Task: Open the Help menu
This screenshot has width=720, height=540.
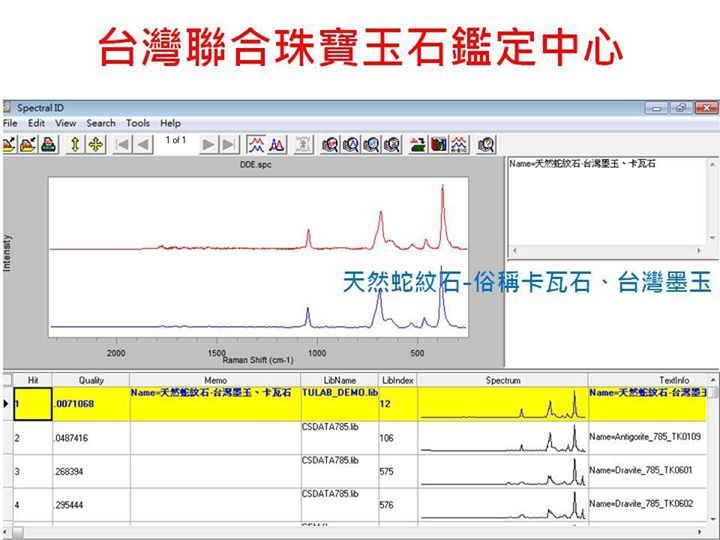Action: (x=170, y=123)
